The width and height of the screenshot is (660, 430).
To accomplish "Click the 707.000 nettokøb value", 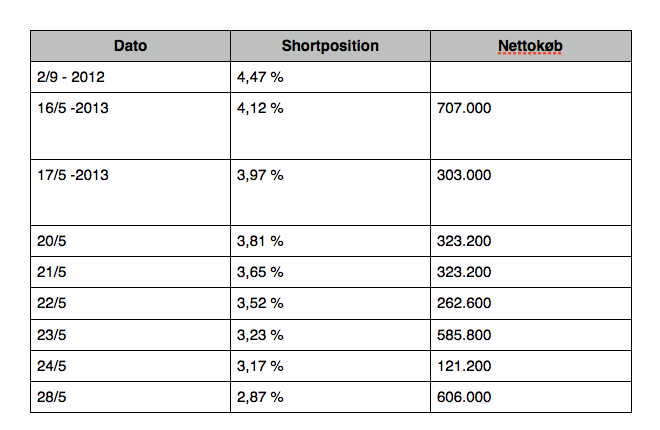I will click(464, 108).
